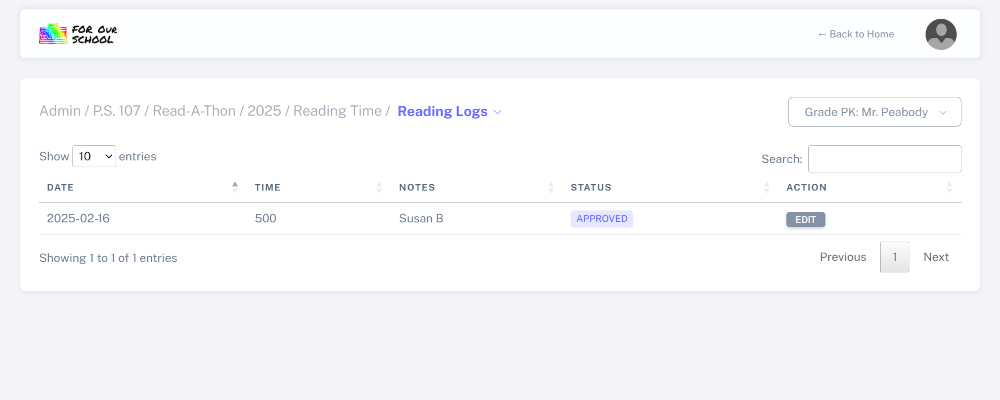Image resolution: width=1000 pixels, height=400 pixels.
Task: Click the For Our School logo
Action: [x=78, y=34]
